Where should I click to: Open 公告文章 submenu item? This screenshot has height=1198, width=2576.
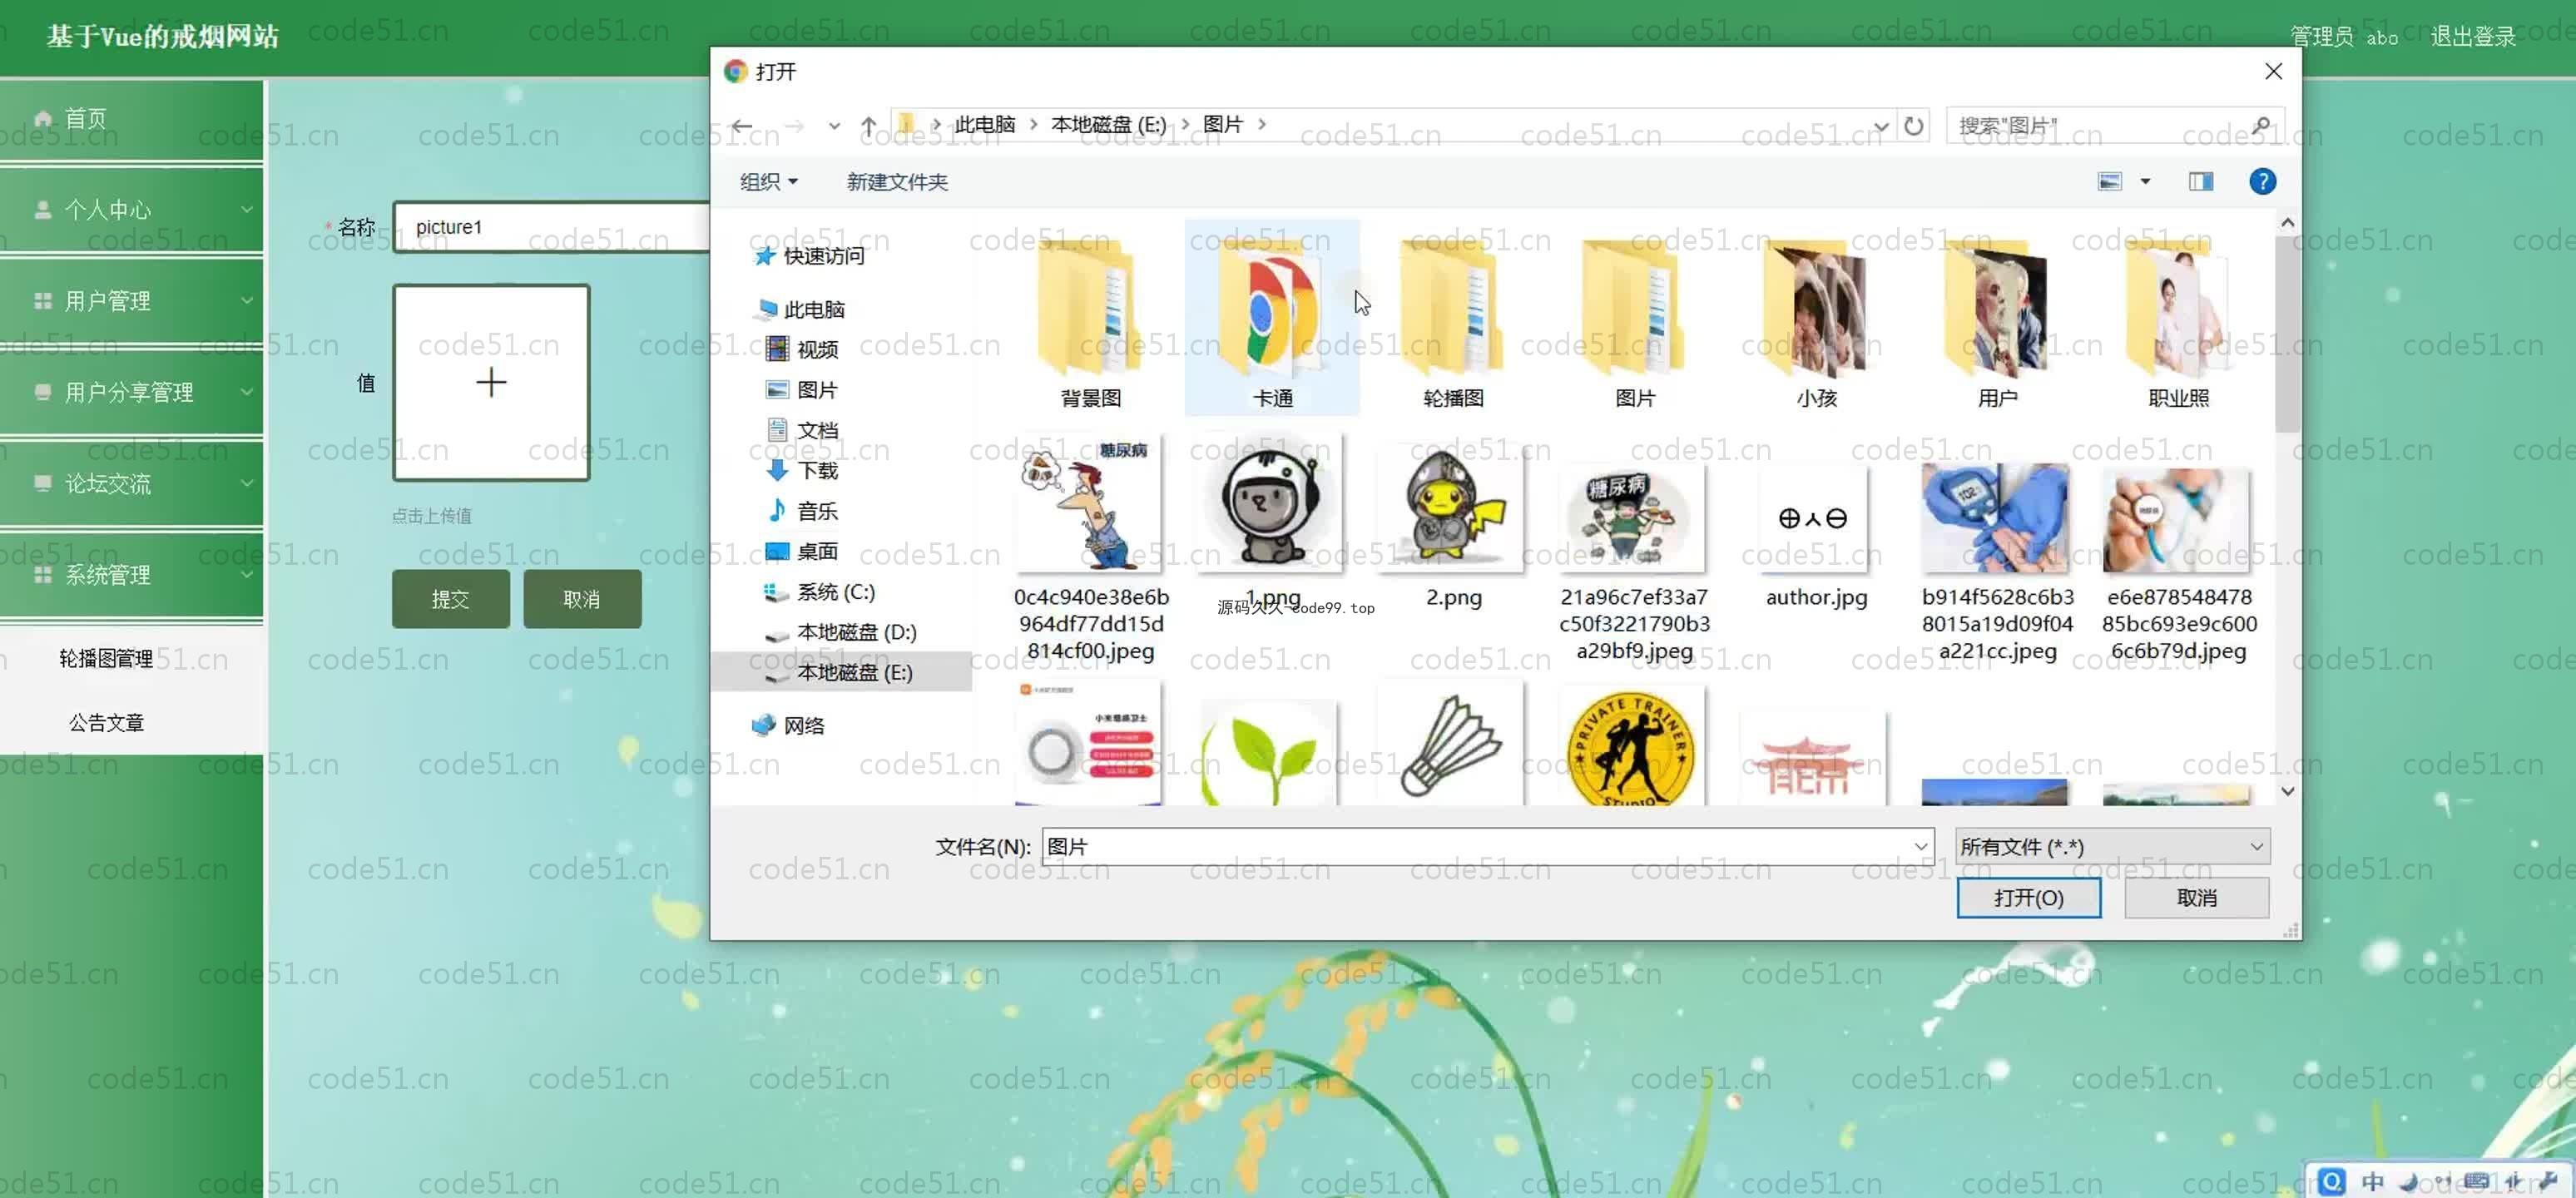[x=106, y=722]
